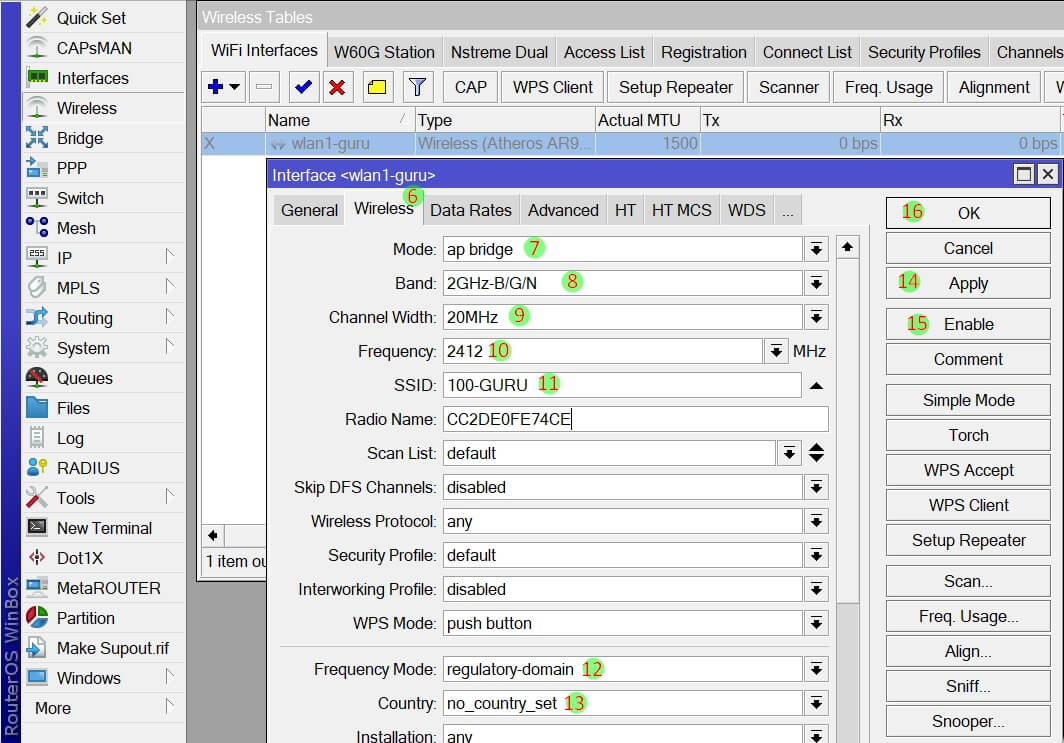Open the New Terminal sidebar item
Viewport: 1064px width, 743px height.
pyautogui.click(x=104, y=528)
